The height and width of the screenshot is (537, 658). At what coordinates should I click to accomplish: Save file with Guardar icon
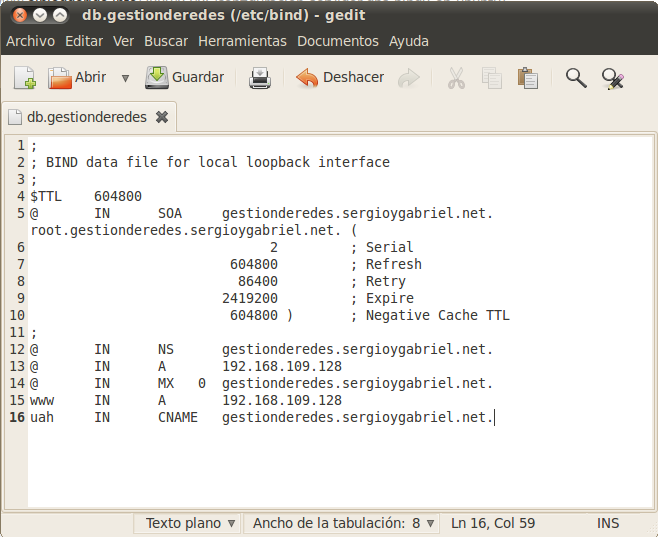(157, 77)
